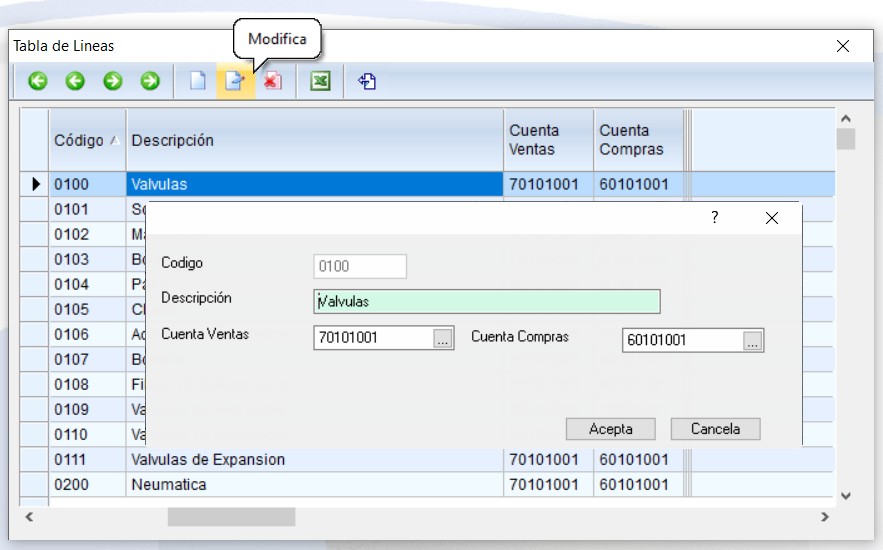Click the previous record green arrow
Viewport: 883px width, 550px height.
coord(75,82)
